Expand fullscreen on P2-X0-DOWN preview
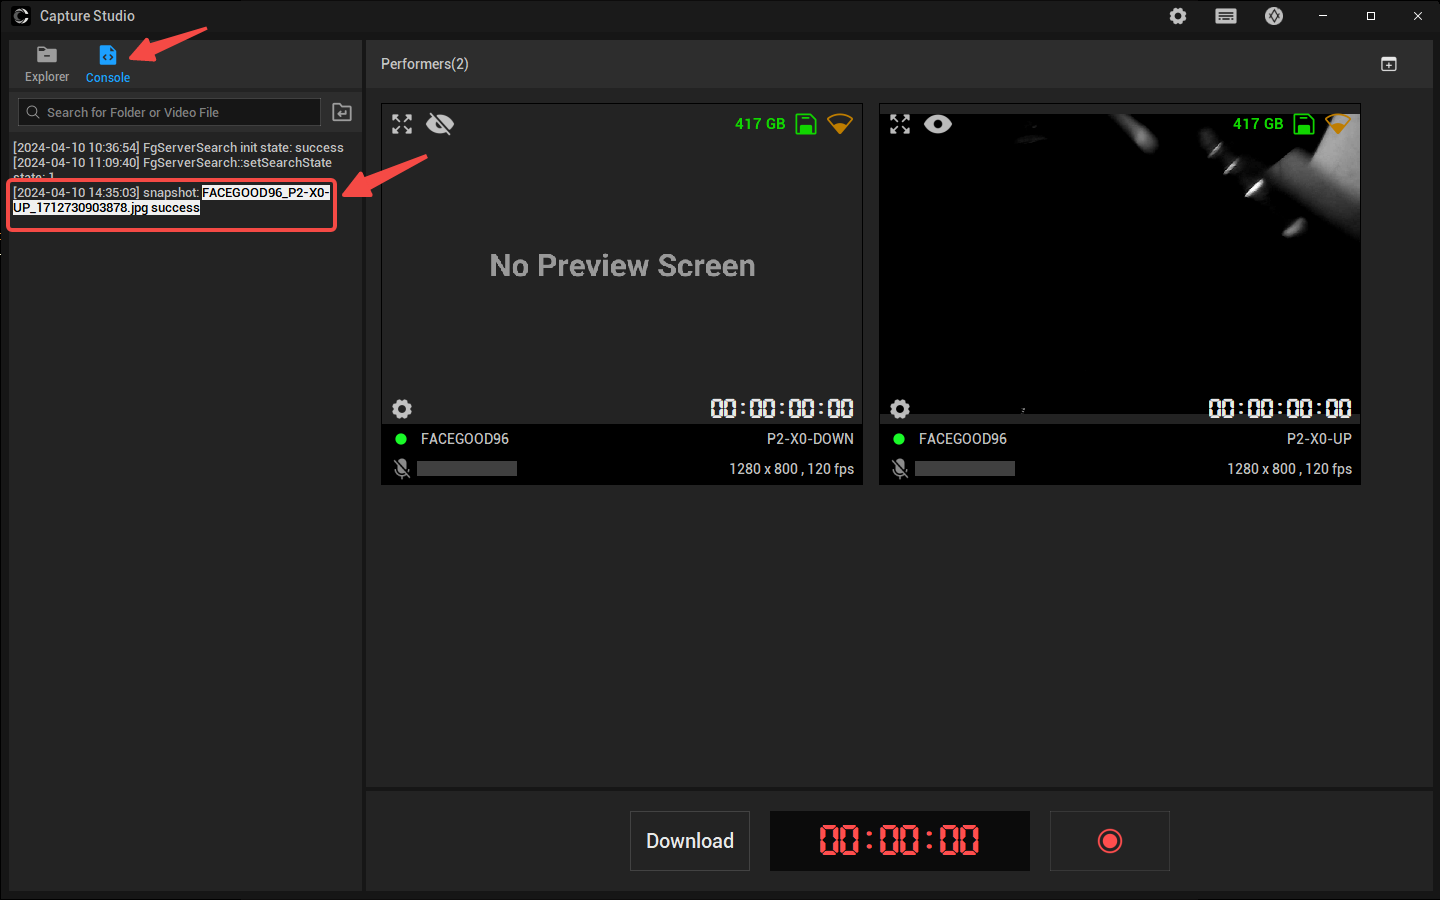 pos(402,124)
